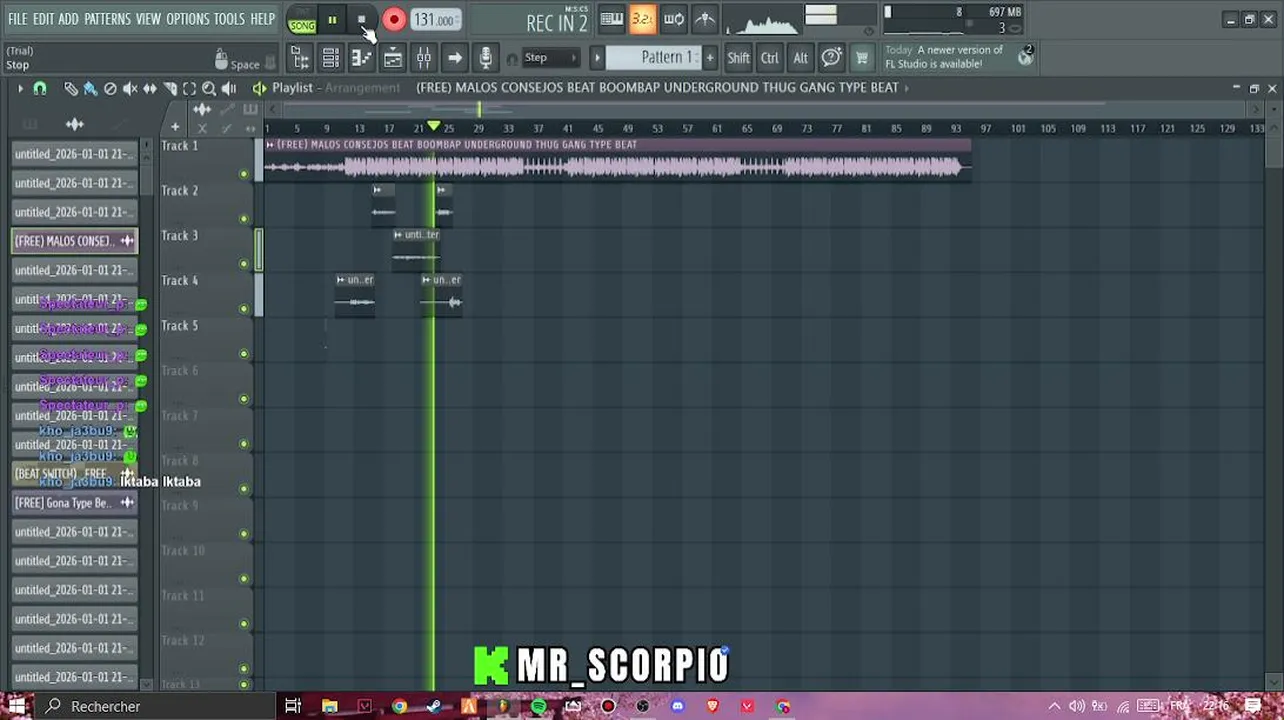Click the microphone recording icon
1284x720 pixels.
[485, 58]
